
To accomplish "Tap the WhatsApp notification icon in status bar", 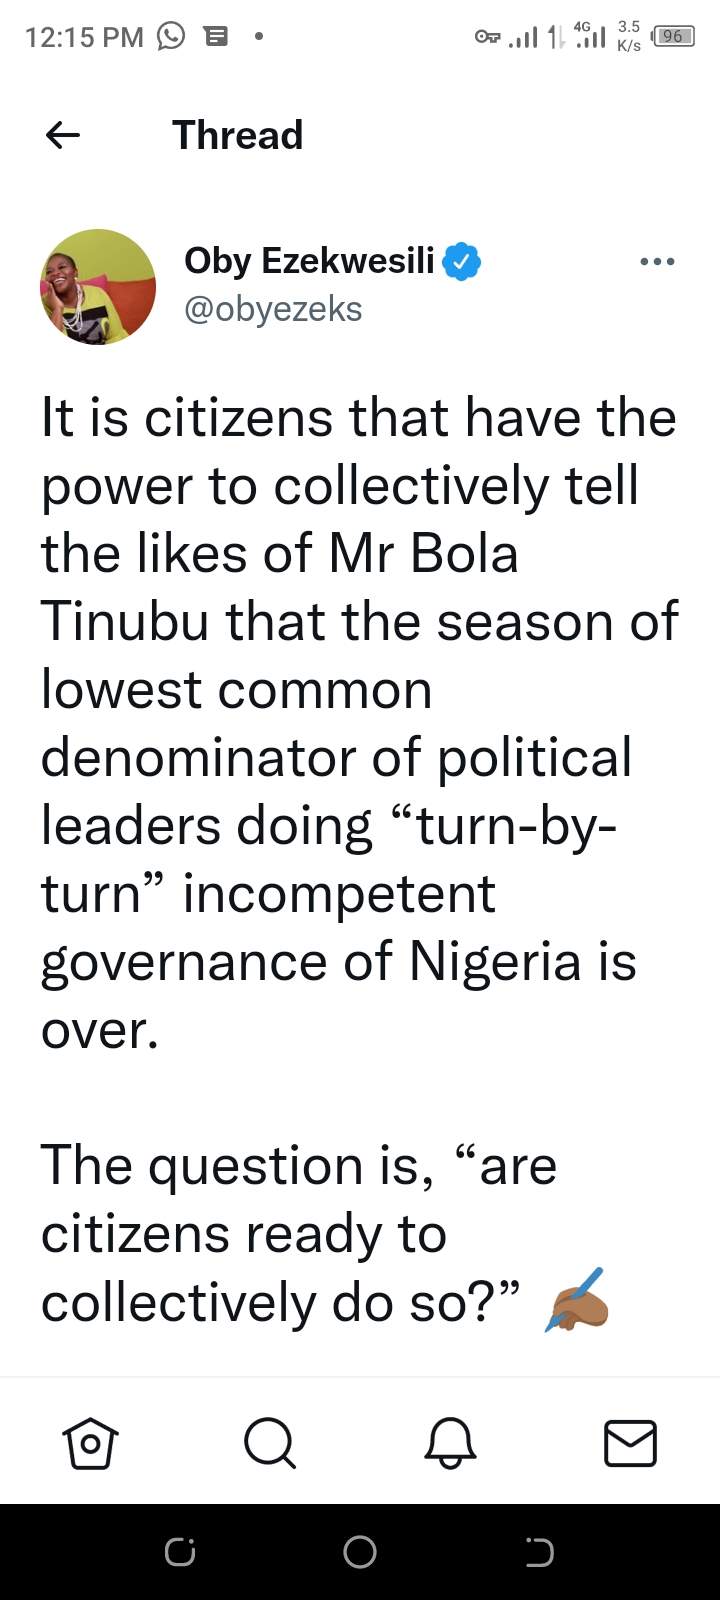I will (172, 37).
